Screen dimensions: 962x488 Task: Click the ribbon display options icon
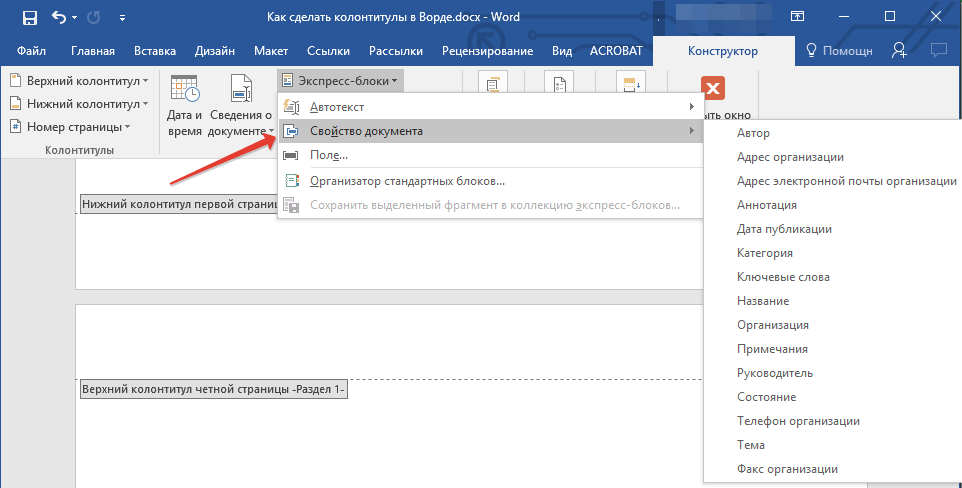pyautogui.click(x=797, y=17)
